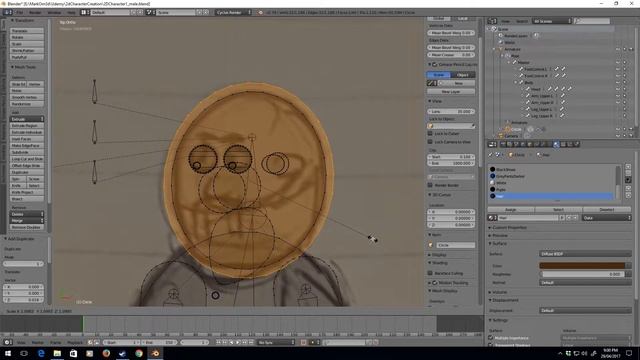Toggle Lock to Cursor checkbox
The width and height of the screenshot is (640, 360).
[x=430, y=133]
